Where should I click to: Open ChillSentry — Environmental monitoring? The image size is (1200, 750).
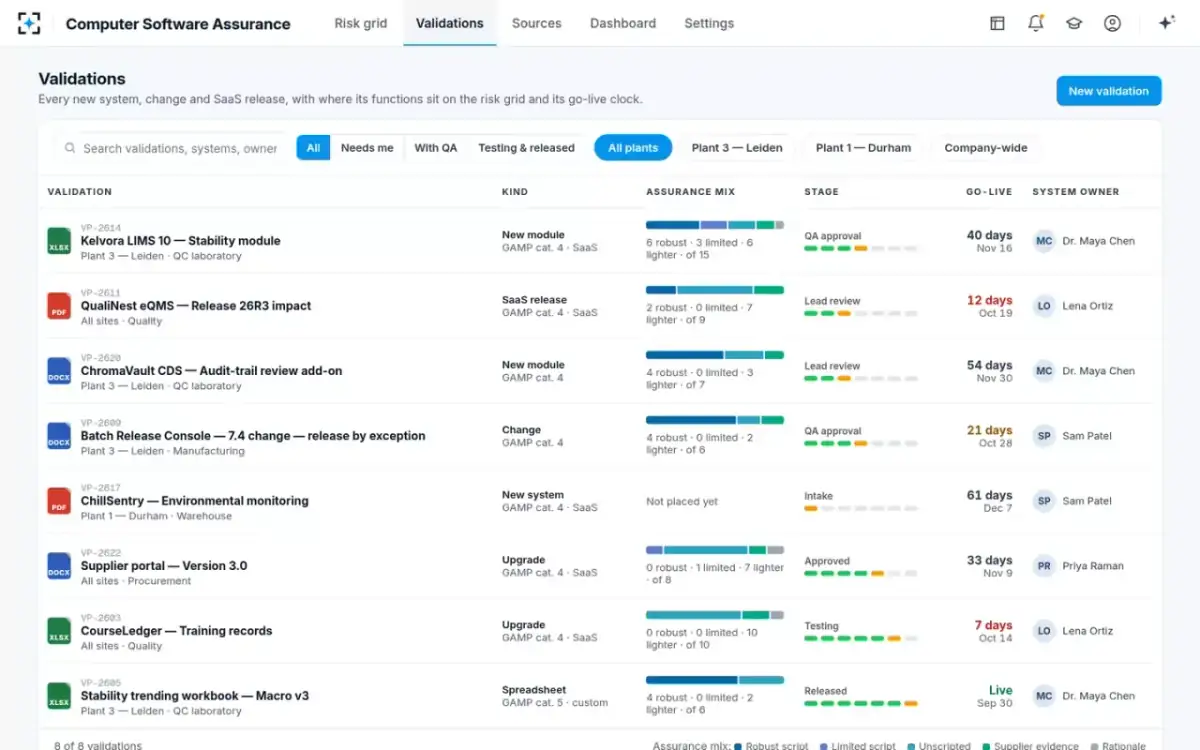coord(195,501)
